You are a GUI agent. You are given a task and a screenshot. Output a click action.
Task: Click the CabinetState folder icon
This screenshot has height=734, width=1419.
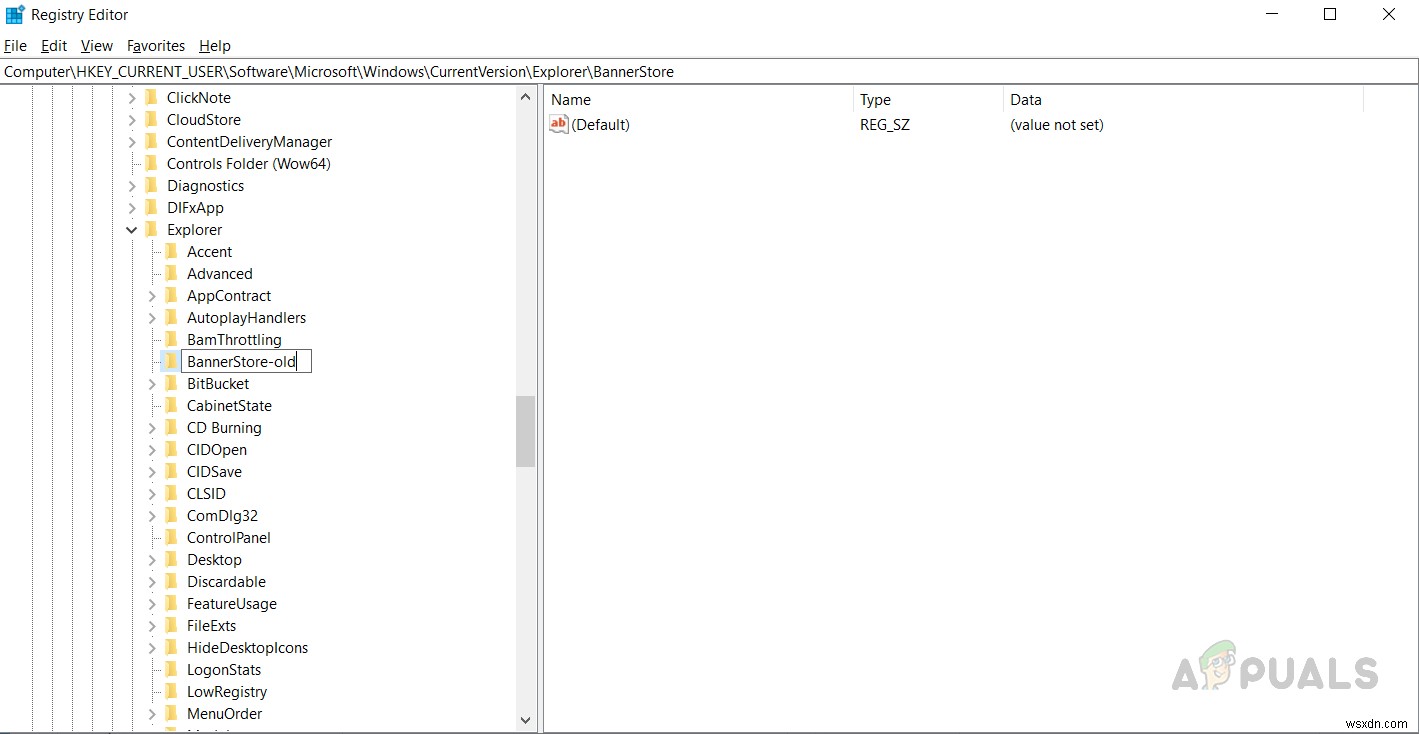pyautogui.click(x=171, y=406)
